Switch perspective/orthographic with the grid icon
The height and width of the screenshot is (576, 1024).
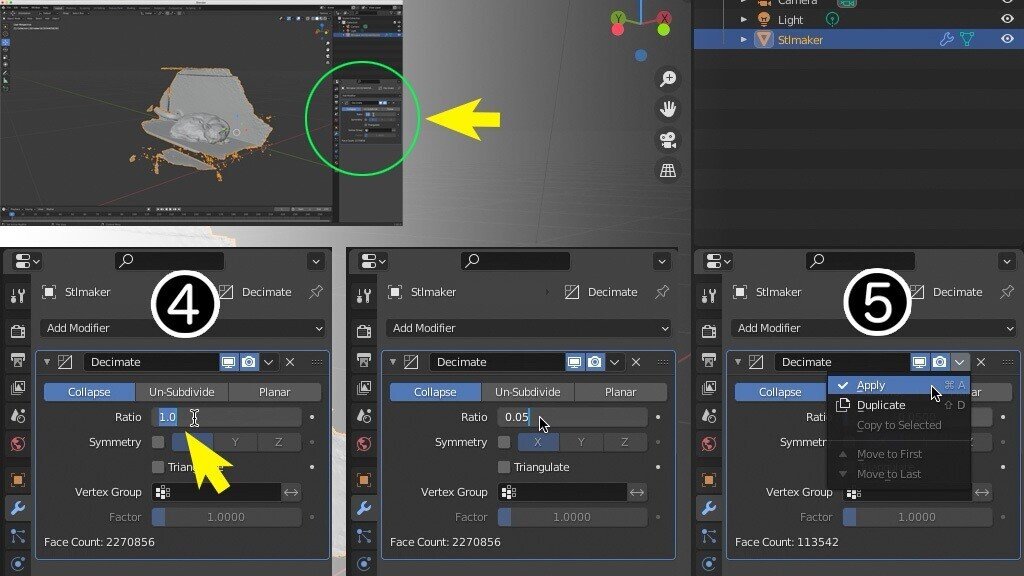tap(667, 170)
